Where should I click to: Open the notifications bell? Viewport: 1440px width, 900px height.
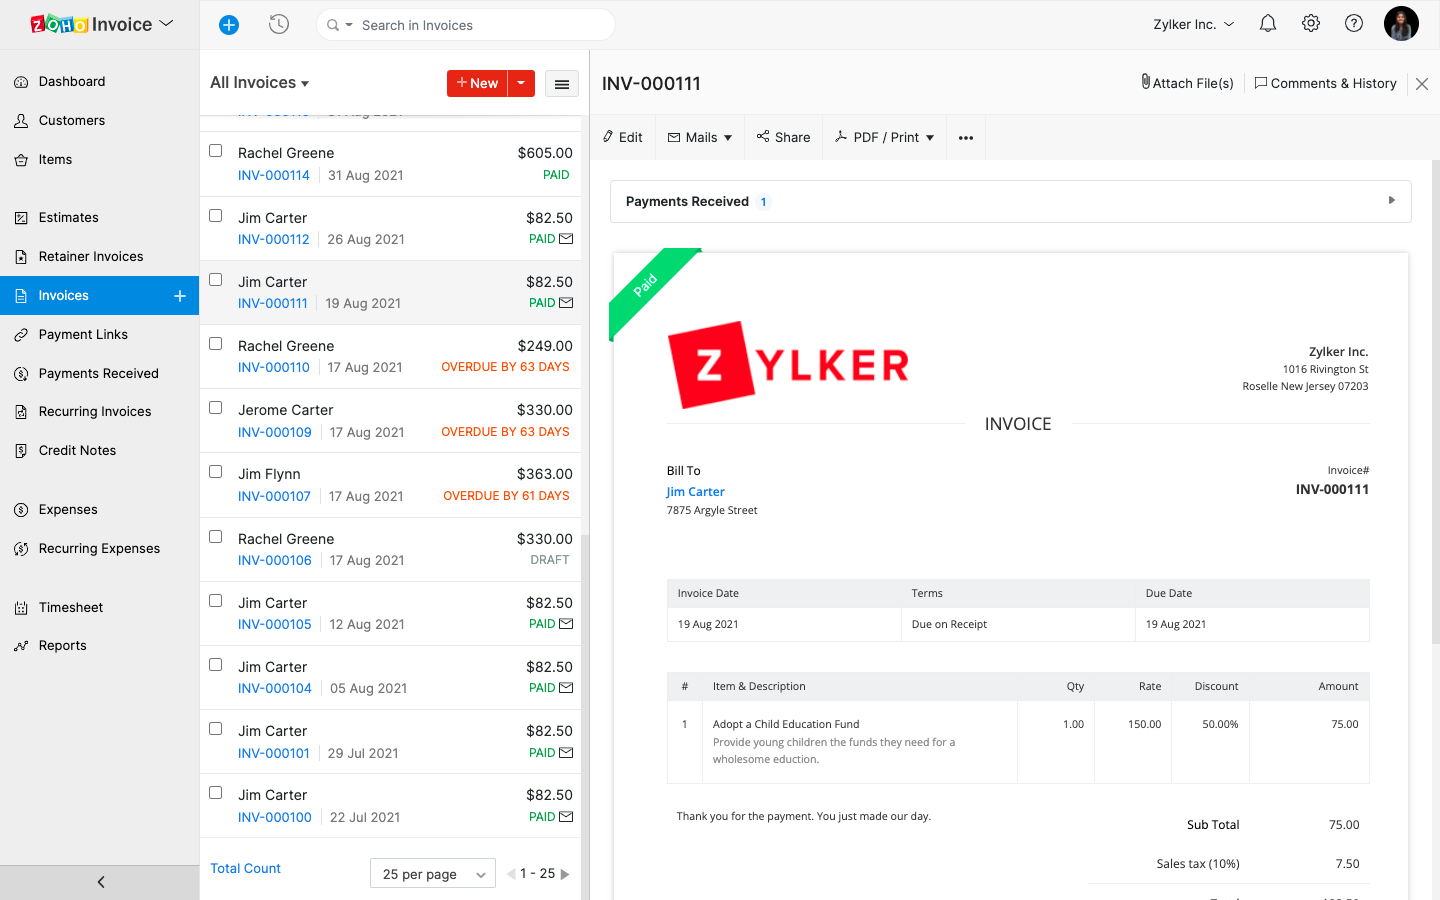(1267, 24)
